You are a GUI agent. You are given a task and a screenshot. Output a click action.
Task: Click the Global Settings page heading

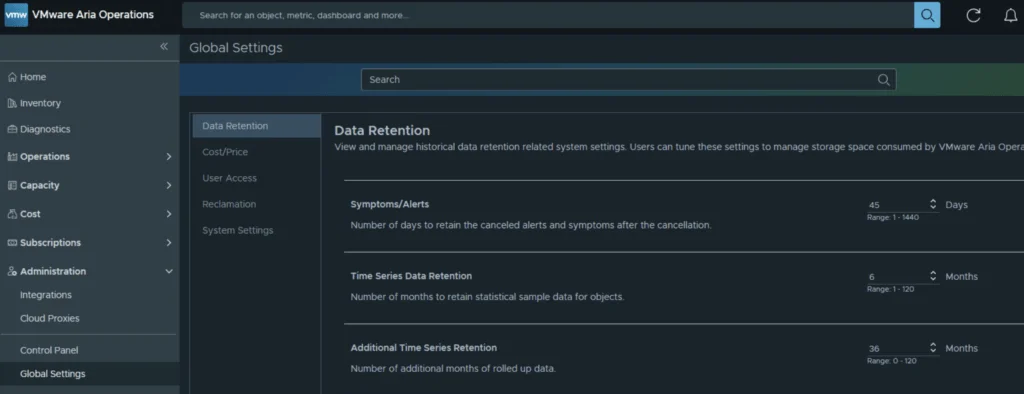tap(236, 48)
